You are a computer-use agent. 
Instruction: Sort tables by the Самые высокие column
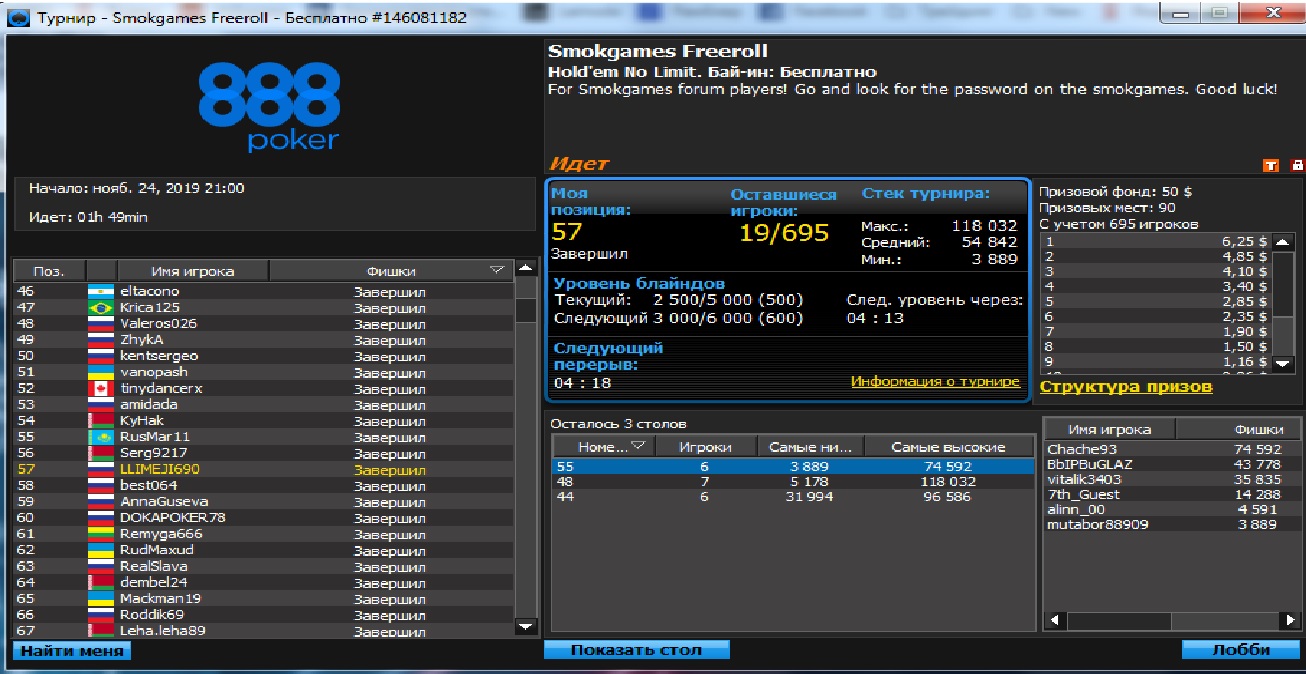click(x=949, y=447)
